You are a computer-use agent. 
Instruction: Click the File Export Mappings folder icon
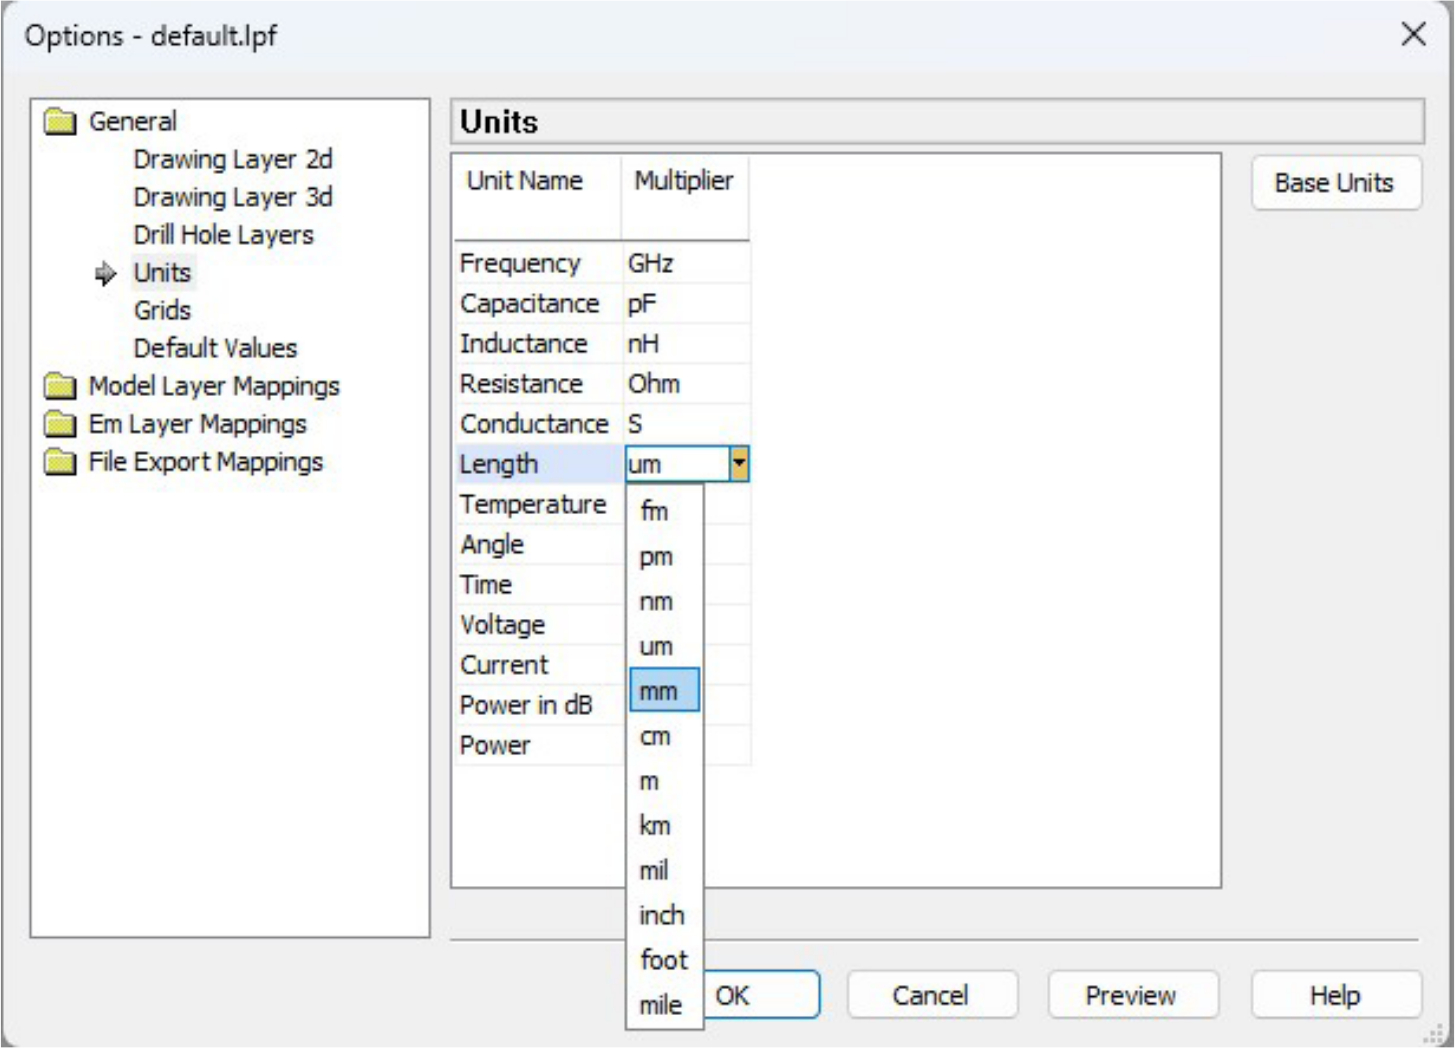pyautogui.click(x=60, y=462)
